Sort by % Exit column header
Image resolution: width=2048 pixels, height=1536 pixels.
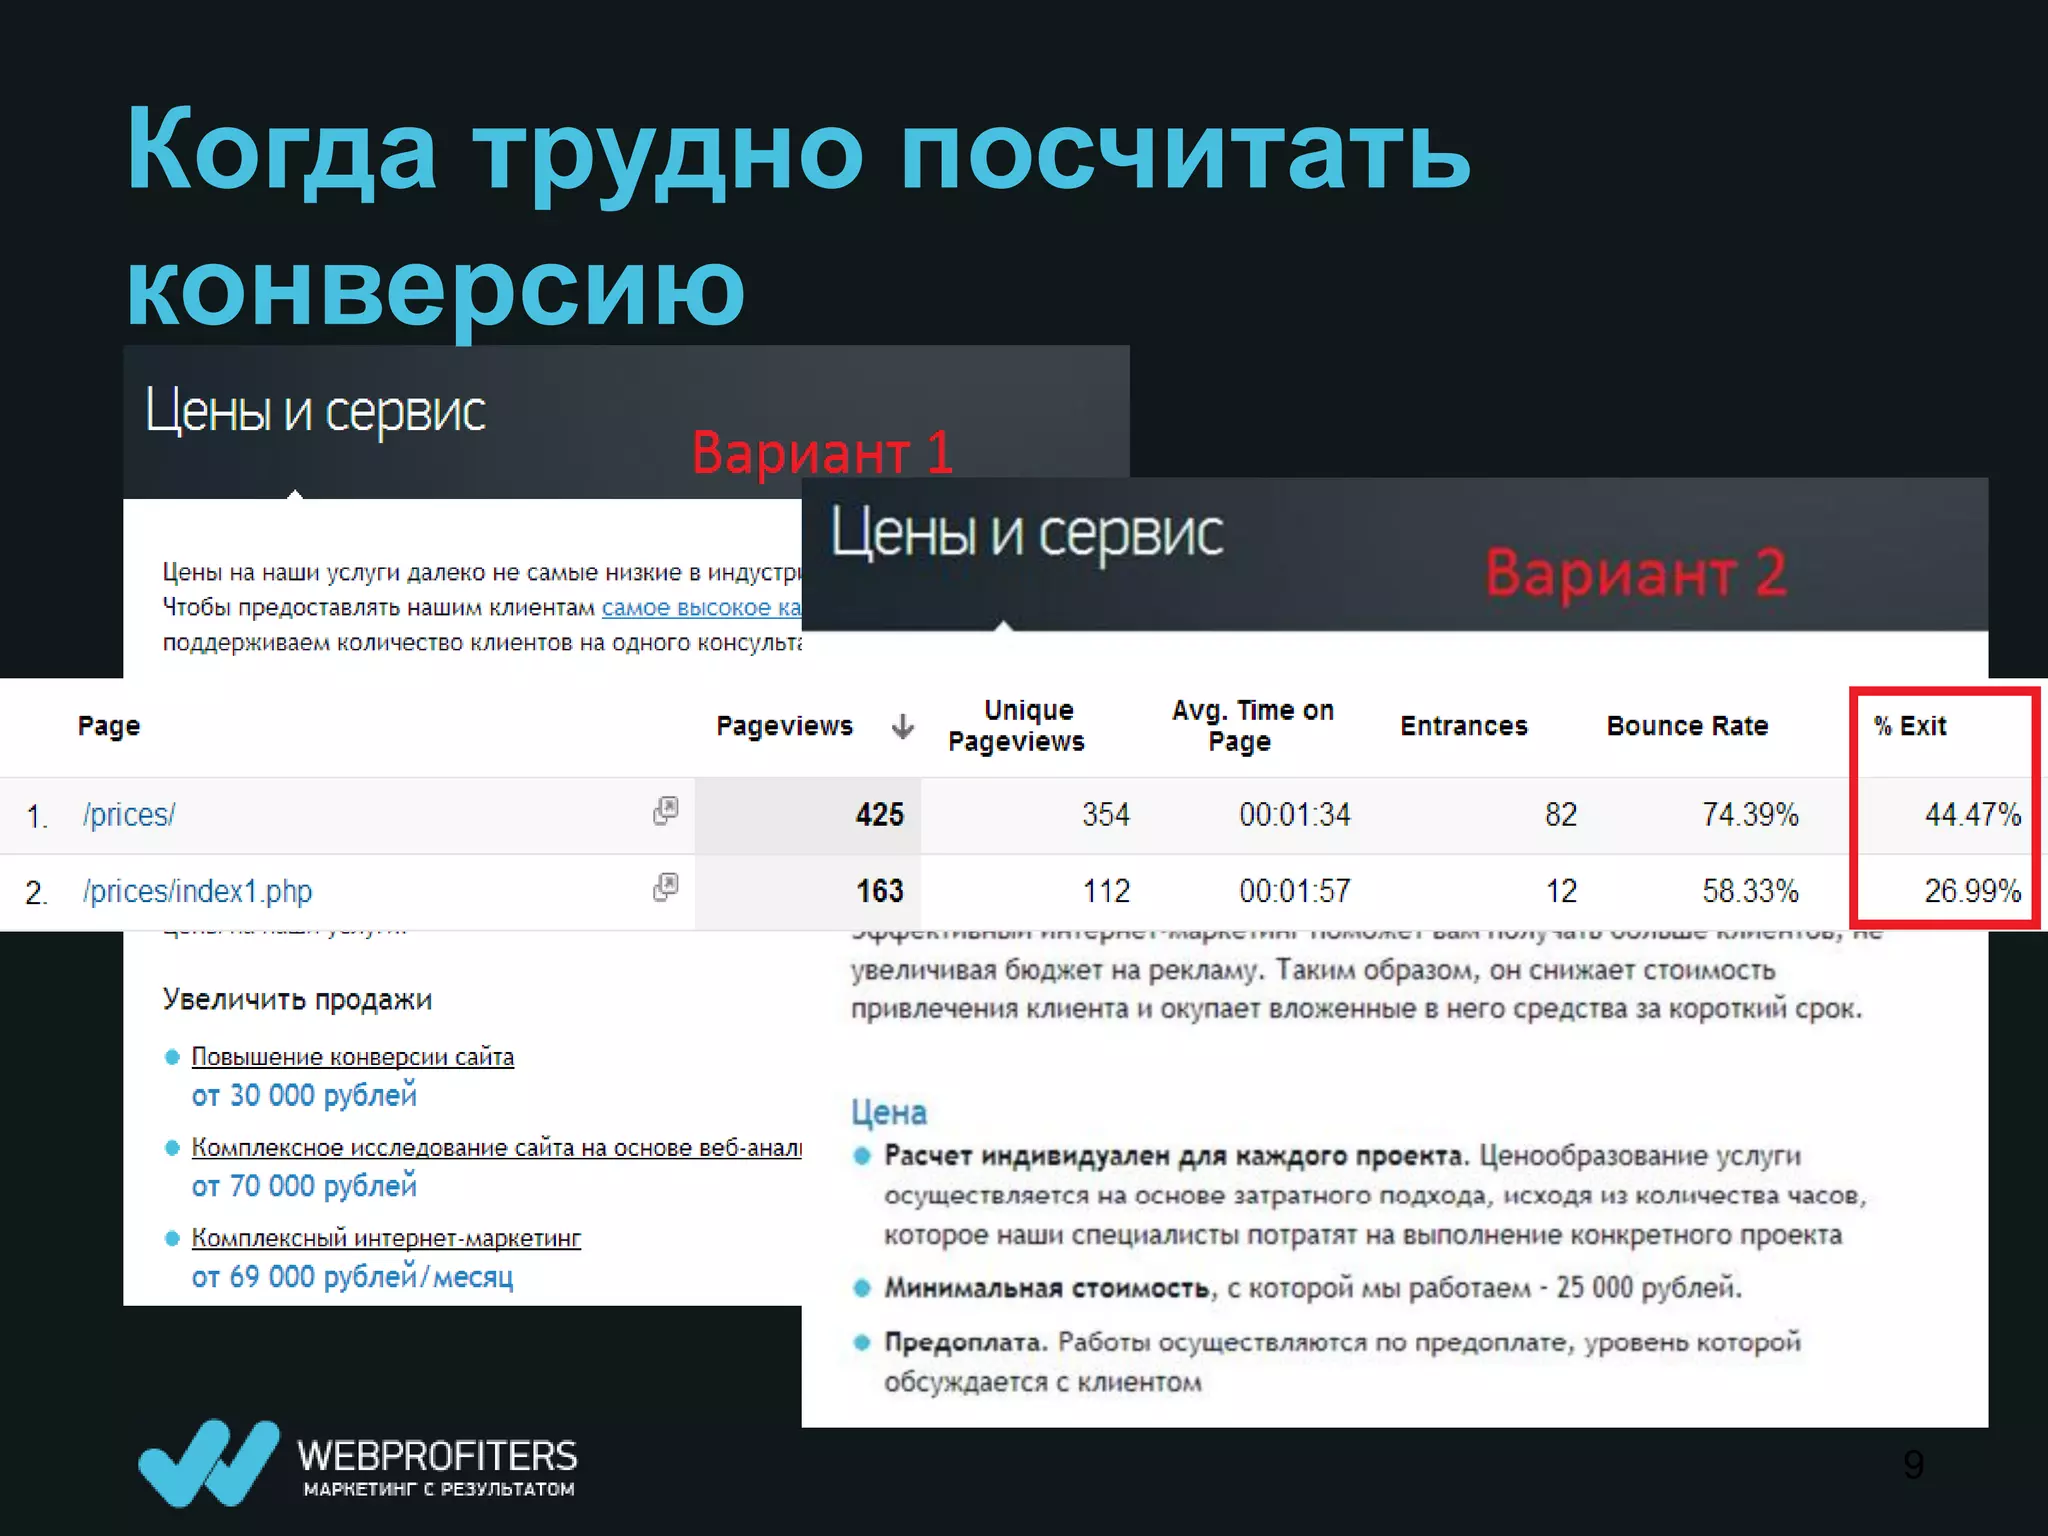[1911, 726]
